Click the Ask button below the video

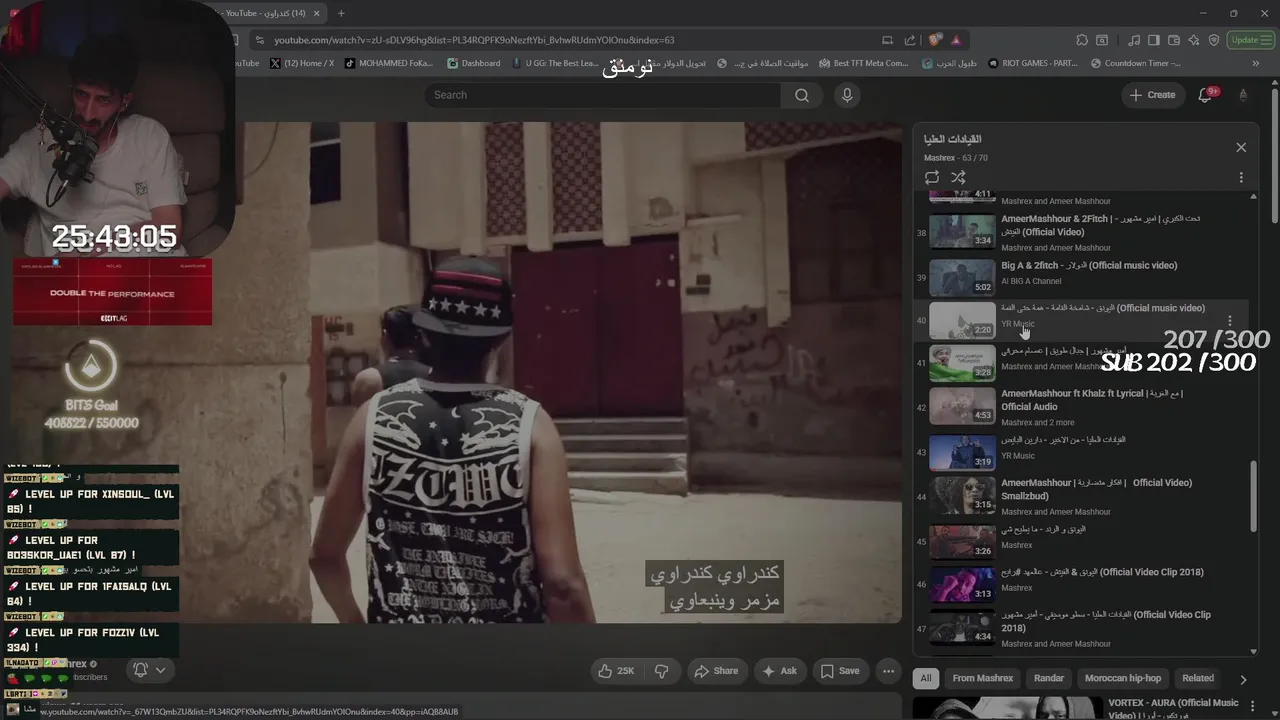(x=780, y=671)
